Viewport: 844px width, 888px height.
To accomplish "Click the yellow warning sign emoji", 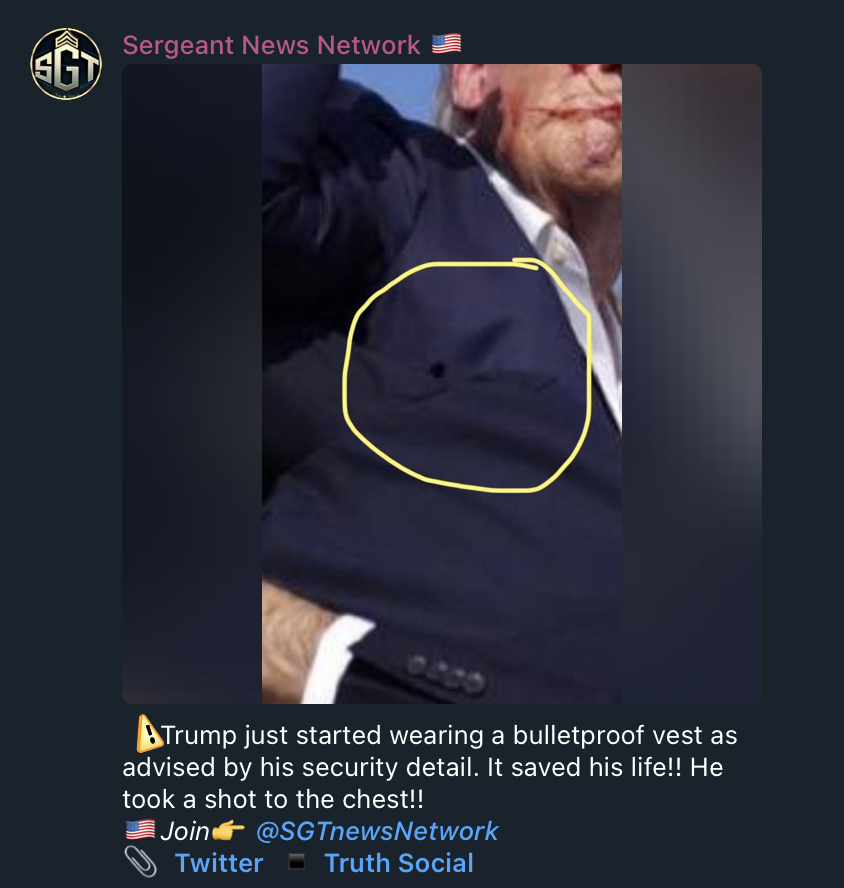I will 149,733.
